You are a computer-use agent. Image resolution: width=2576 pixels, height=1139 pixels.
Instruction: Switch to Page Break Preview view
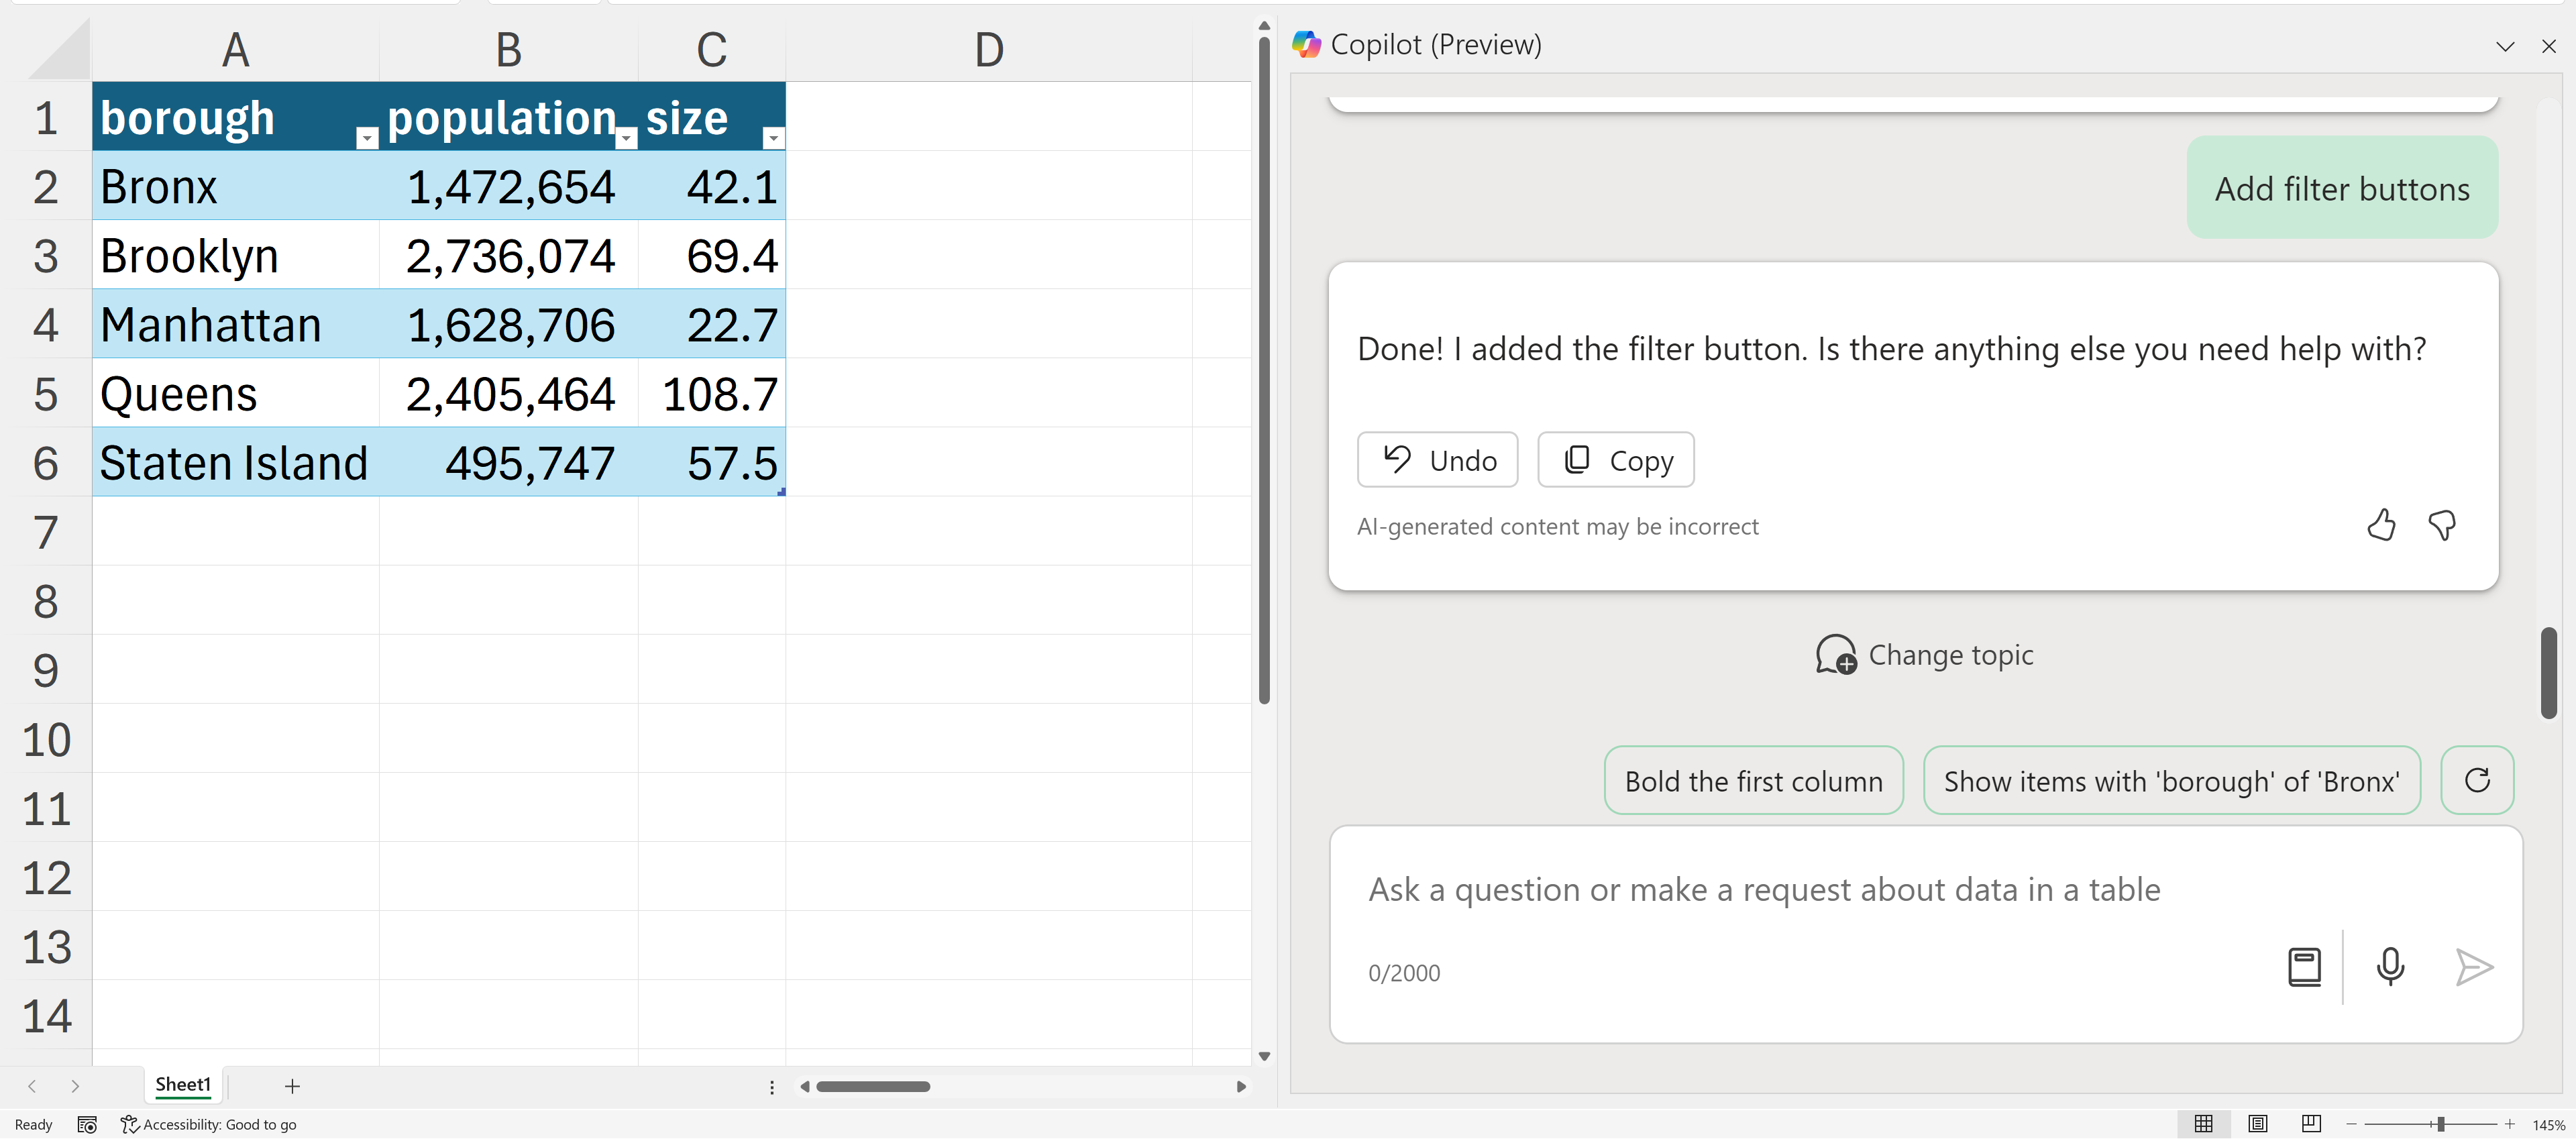[2311, 1124]
